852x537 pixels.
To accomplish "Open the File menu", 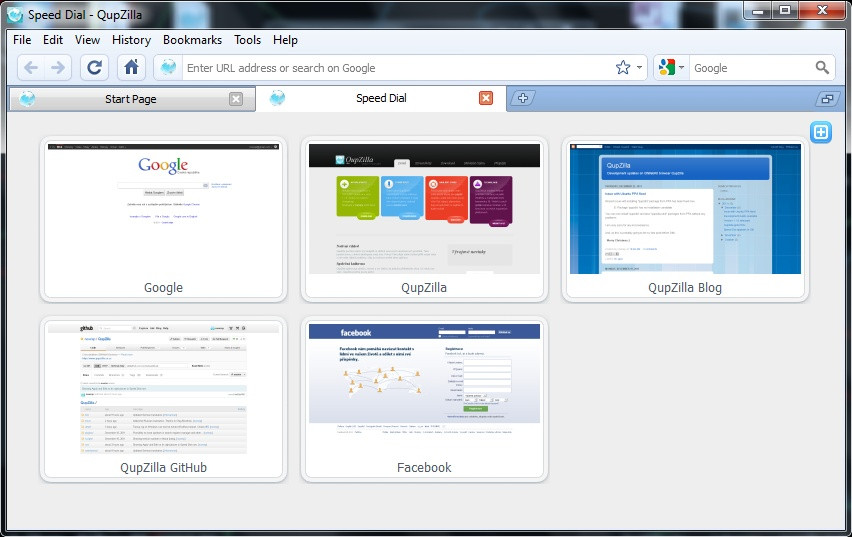I will 22,40.
